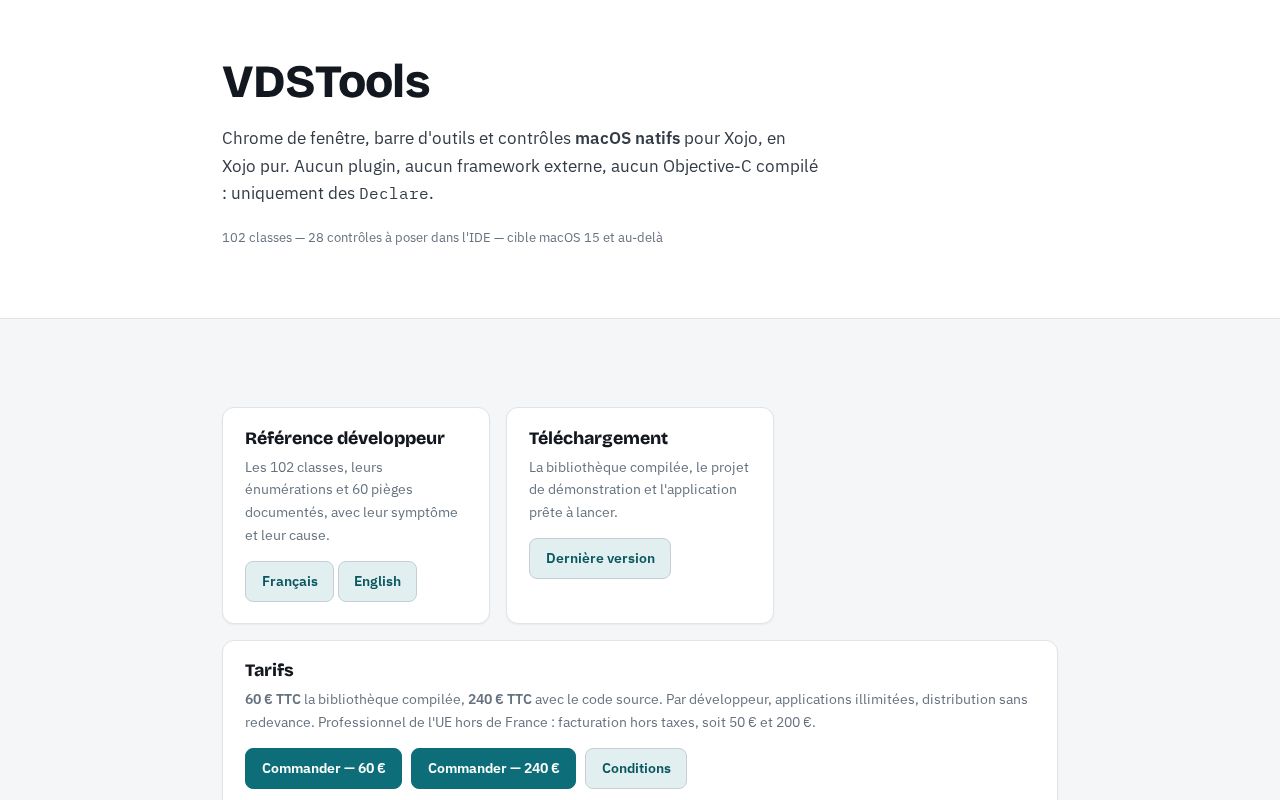Click the bold 'macOS natifs' text
Image resolution: width=1280 pixels, height=800 pixels.
[627, 138]
